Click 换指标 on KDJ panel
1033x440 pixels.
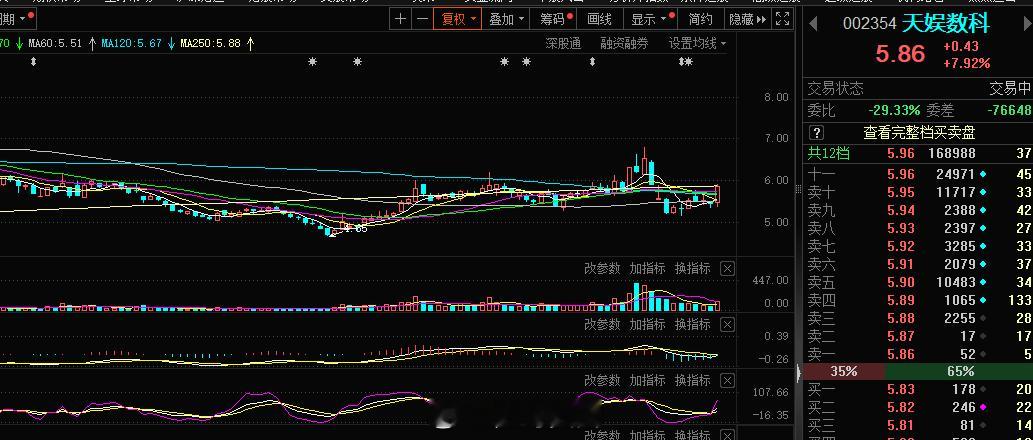pyautogui.click(x=692, y=381)
